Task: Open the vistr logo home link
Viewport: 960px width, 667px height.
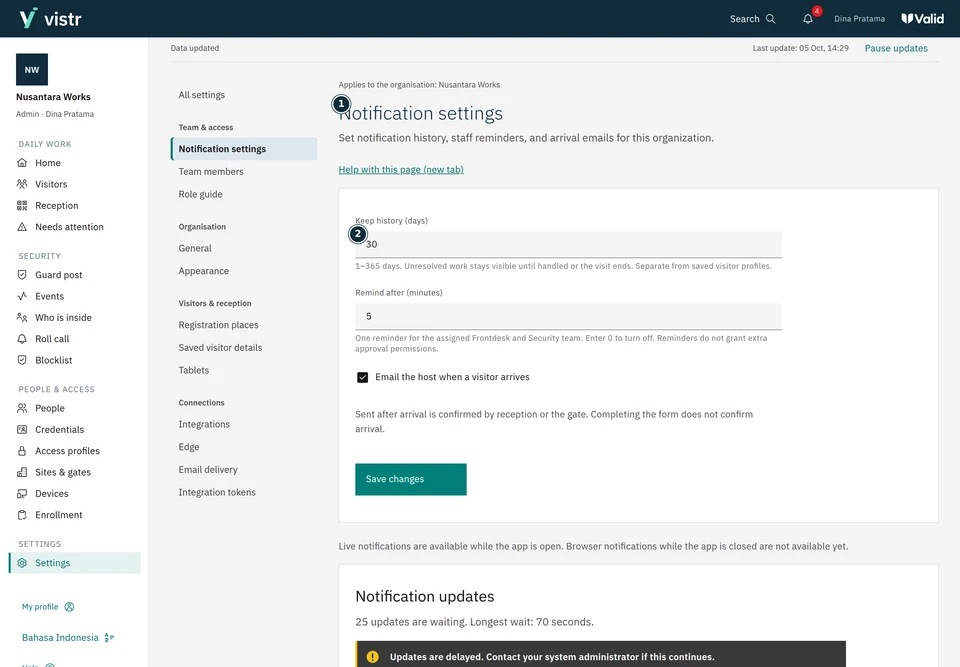Action: tap(50, 18)
